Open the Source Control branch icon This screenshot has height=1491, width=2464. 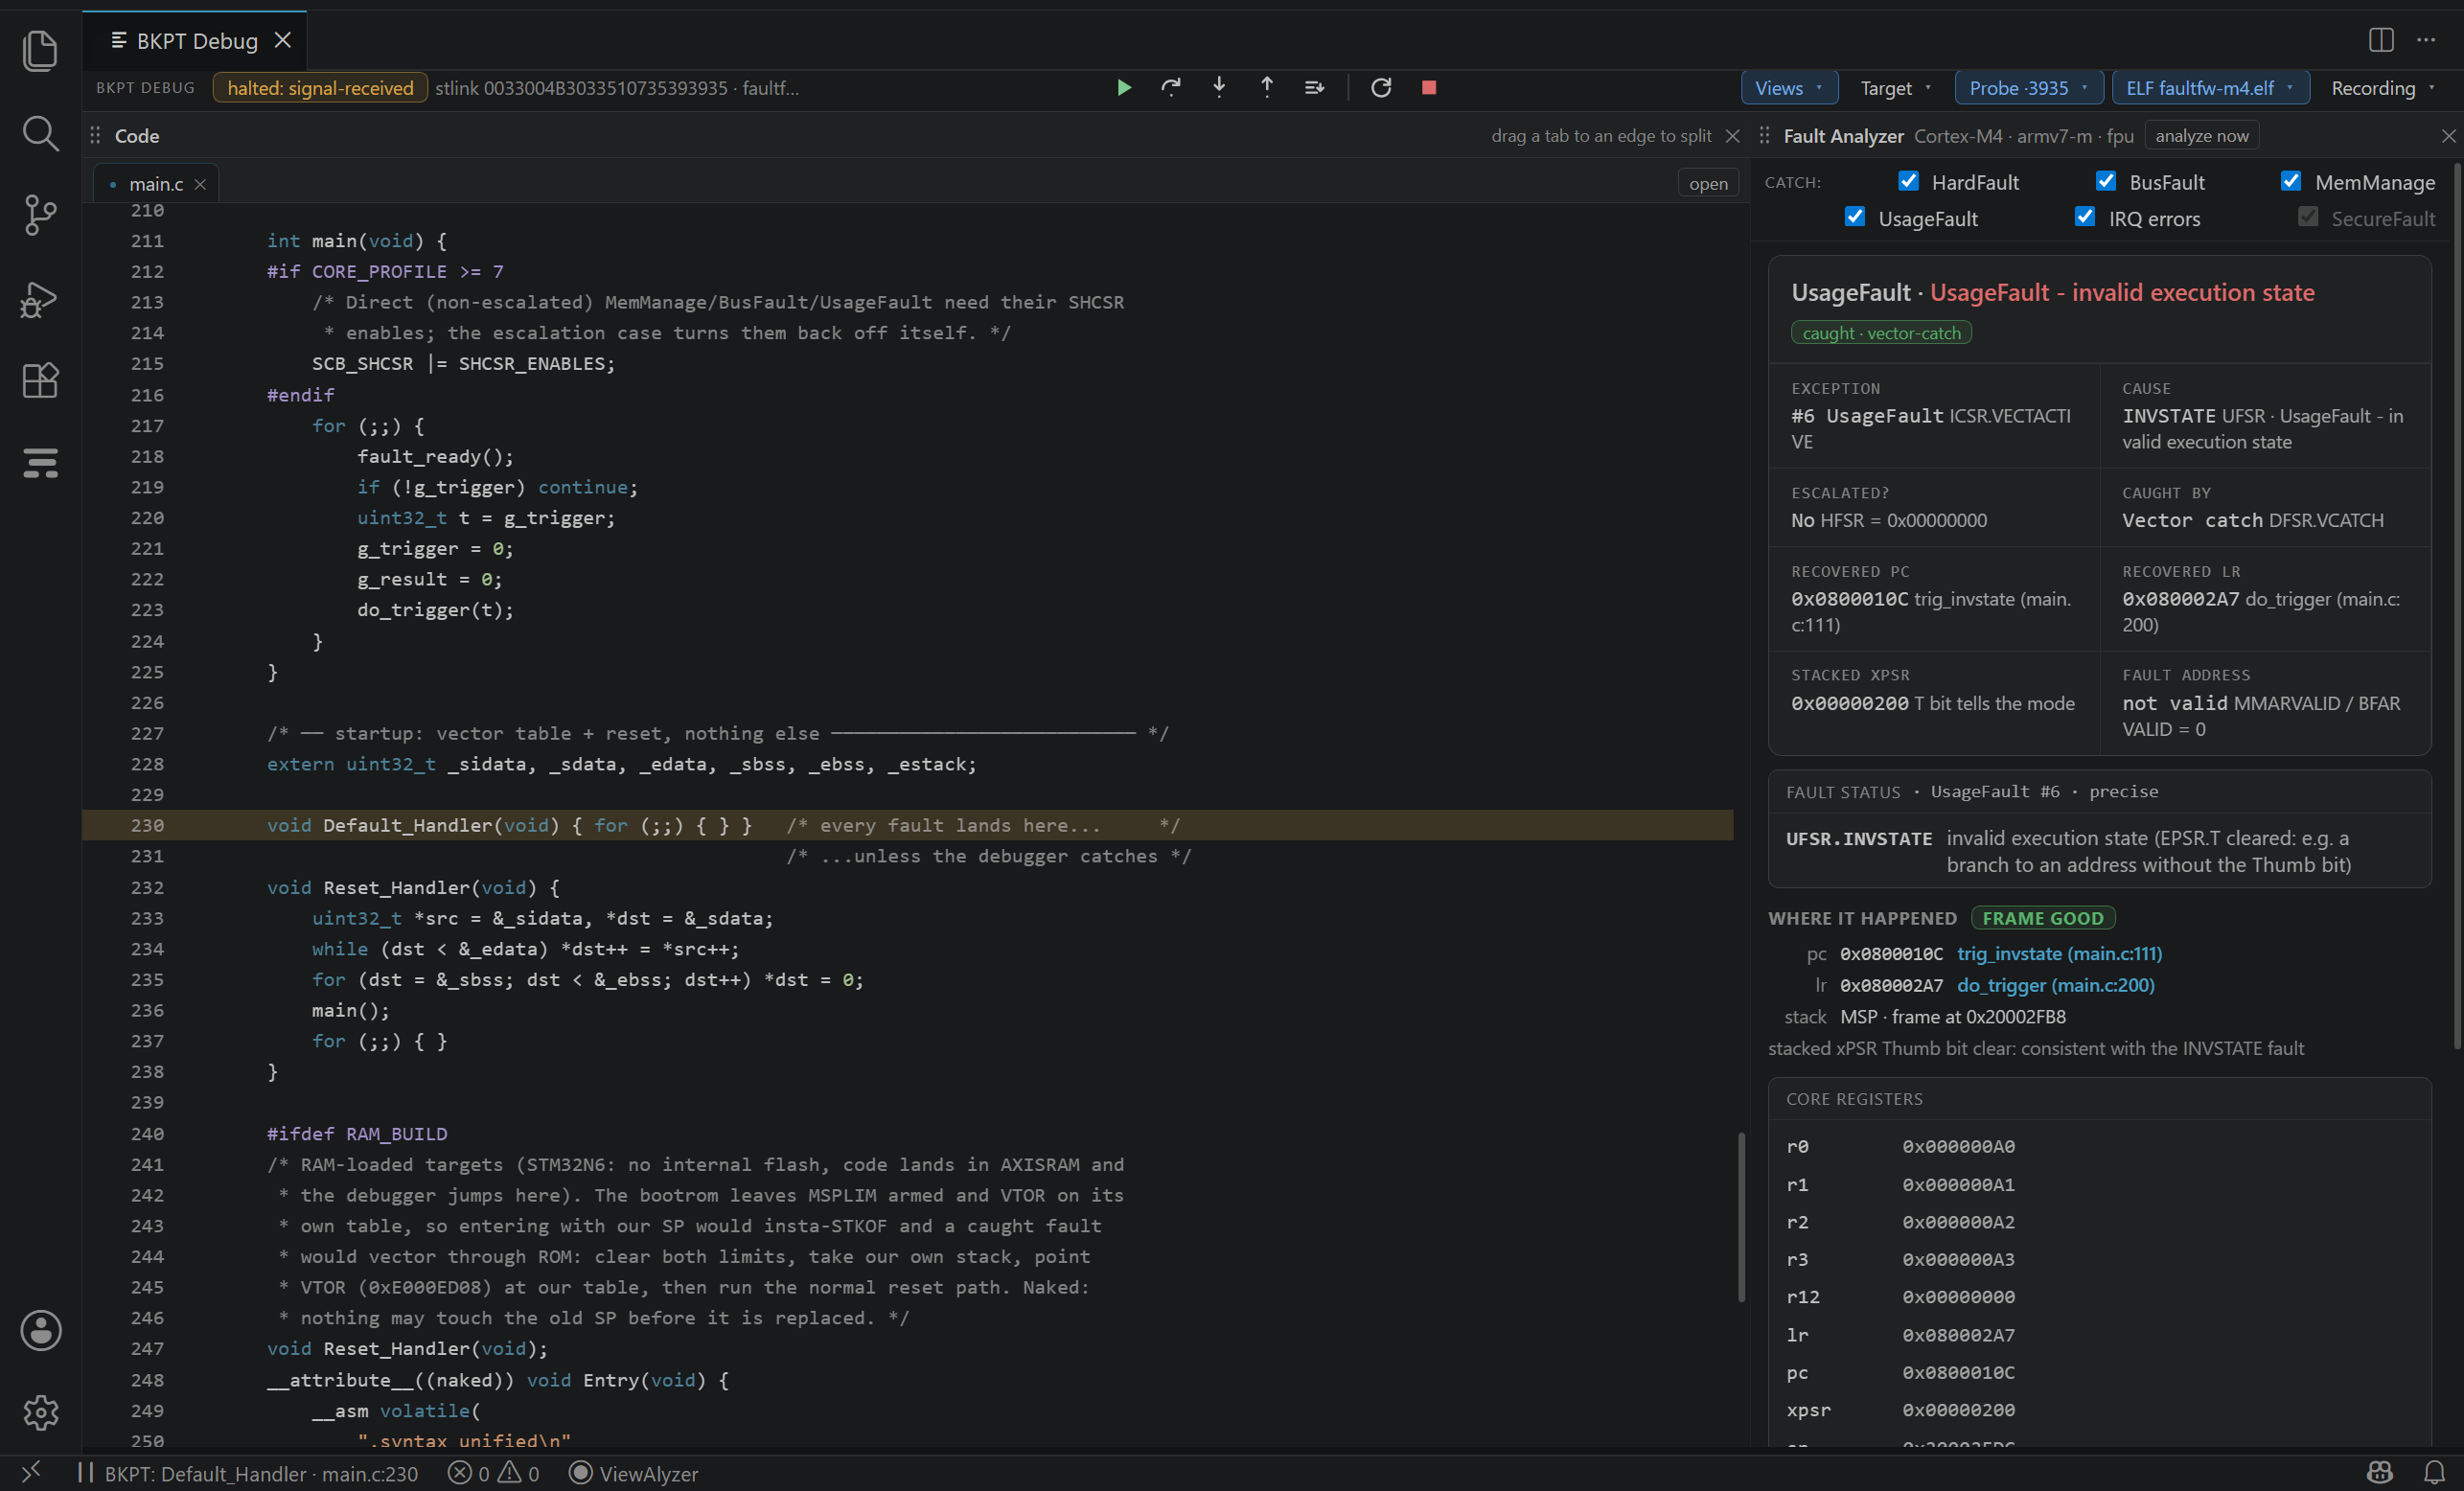[40, 215]
